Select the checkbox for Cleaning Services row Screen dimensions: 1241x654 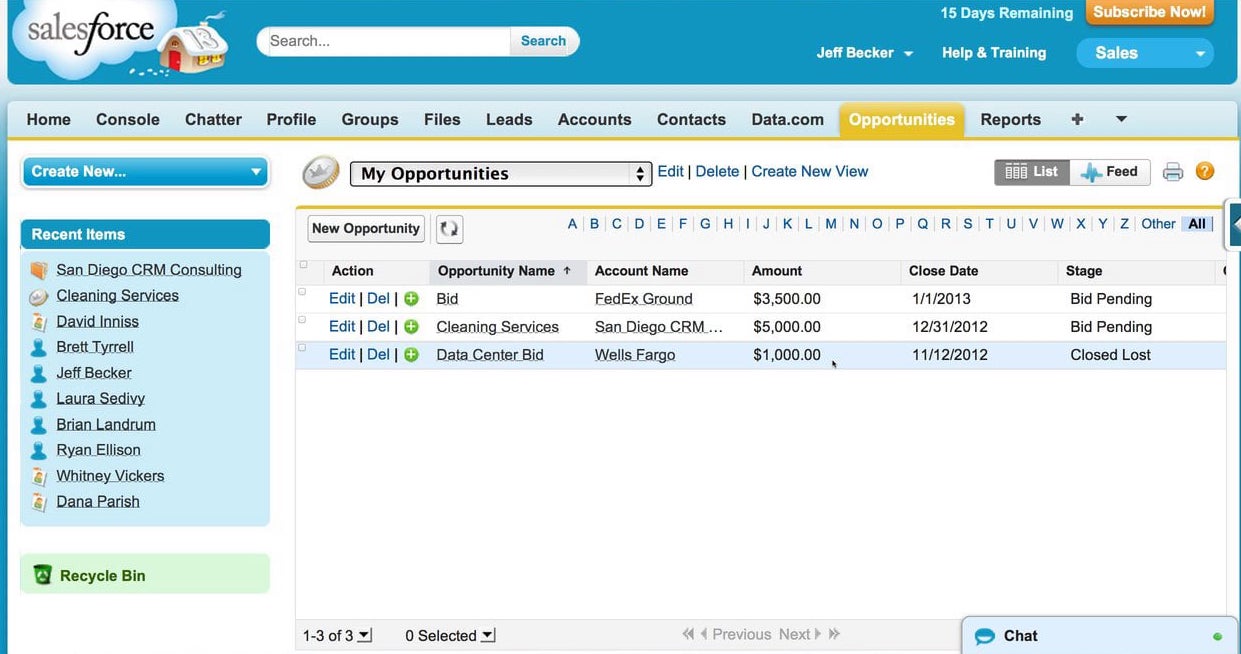point(303,320)
